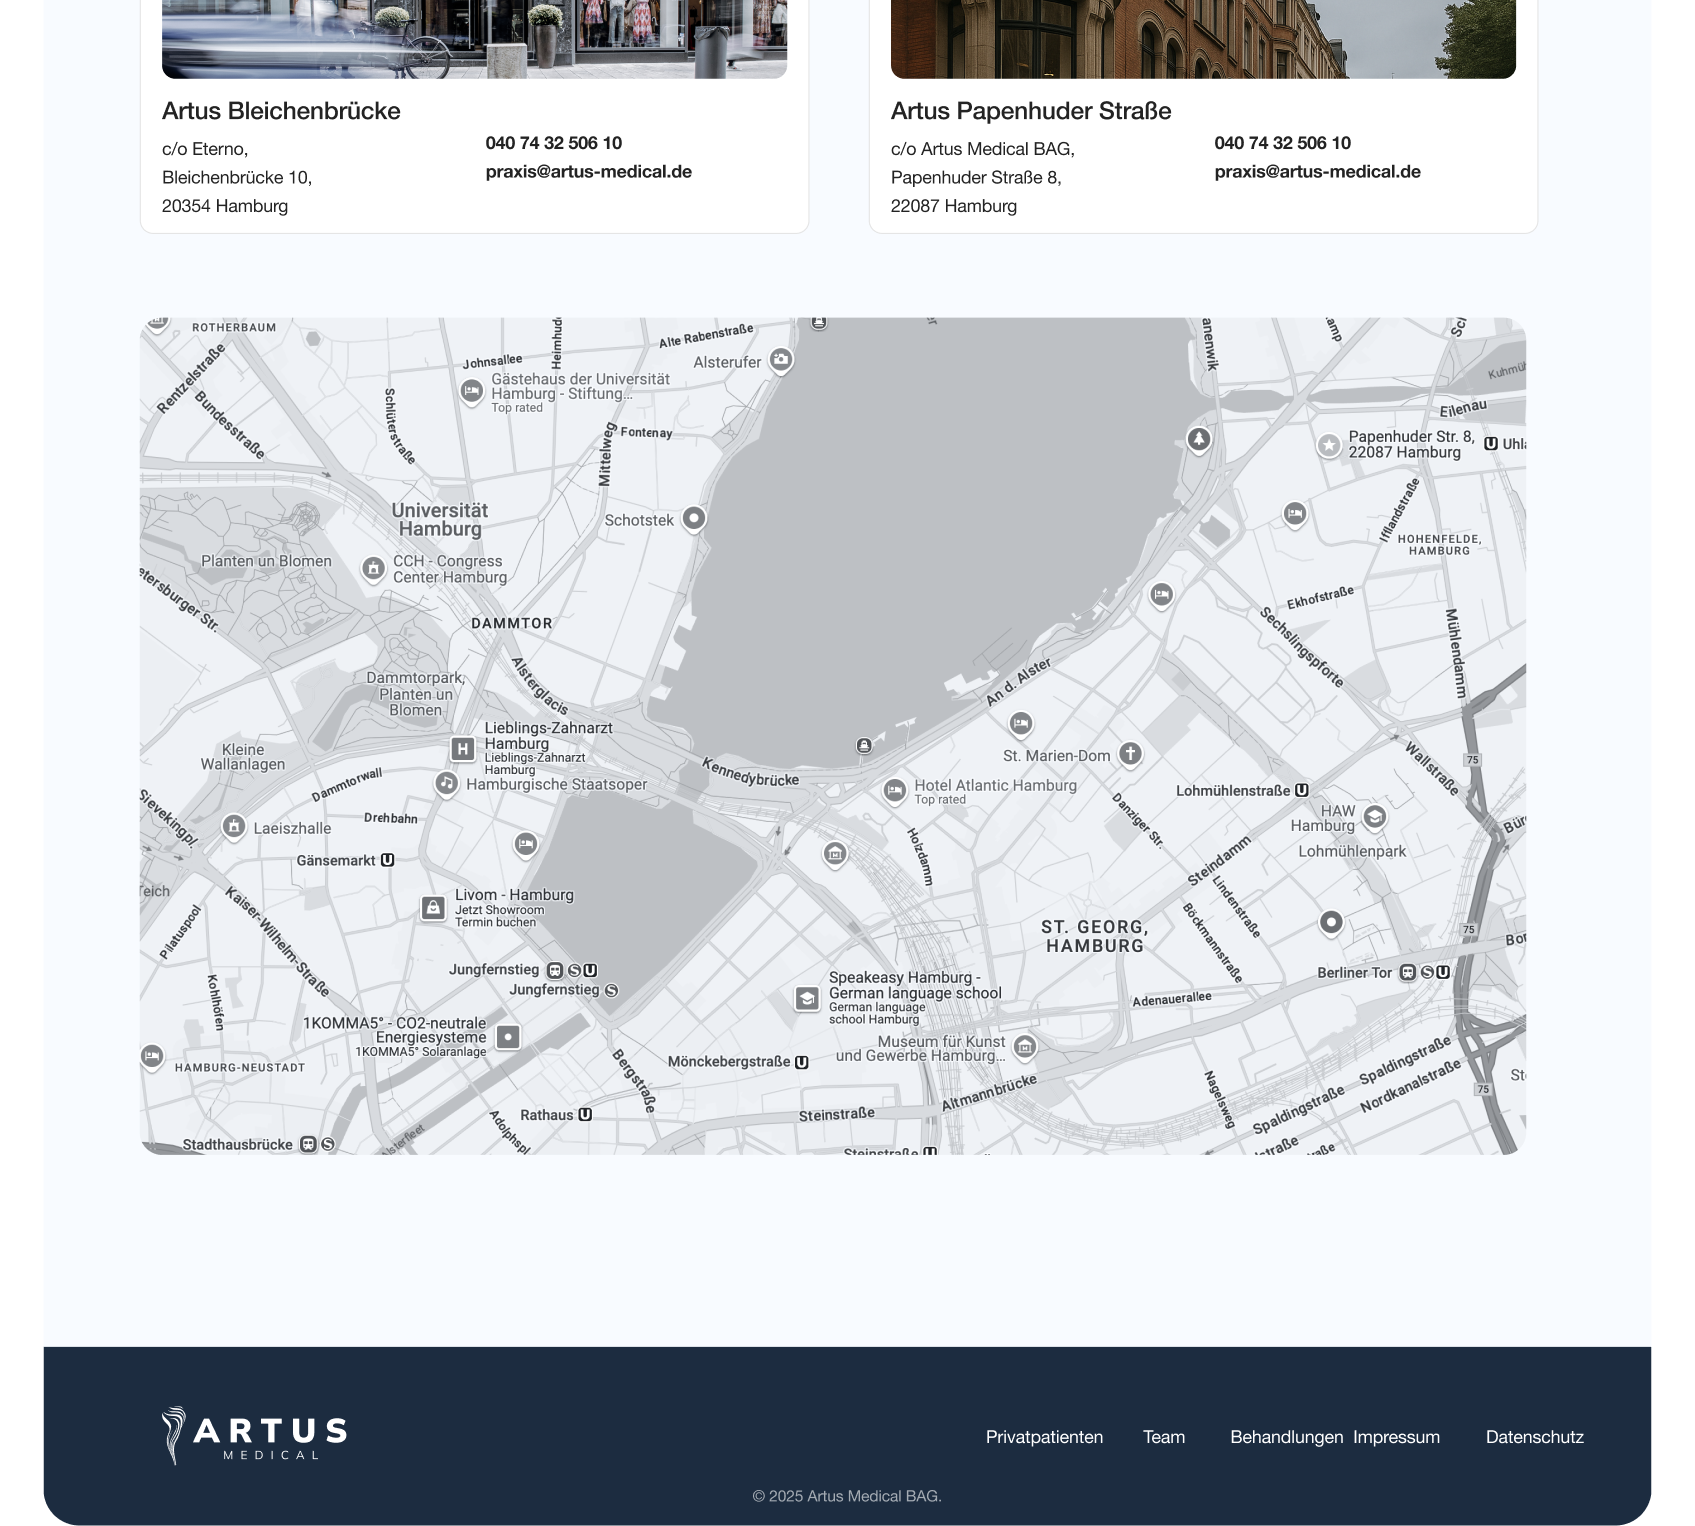Call the Papenhuder Straße phone number
This screenshot has height=1526, width=1695.
click(1283, 143)
